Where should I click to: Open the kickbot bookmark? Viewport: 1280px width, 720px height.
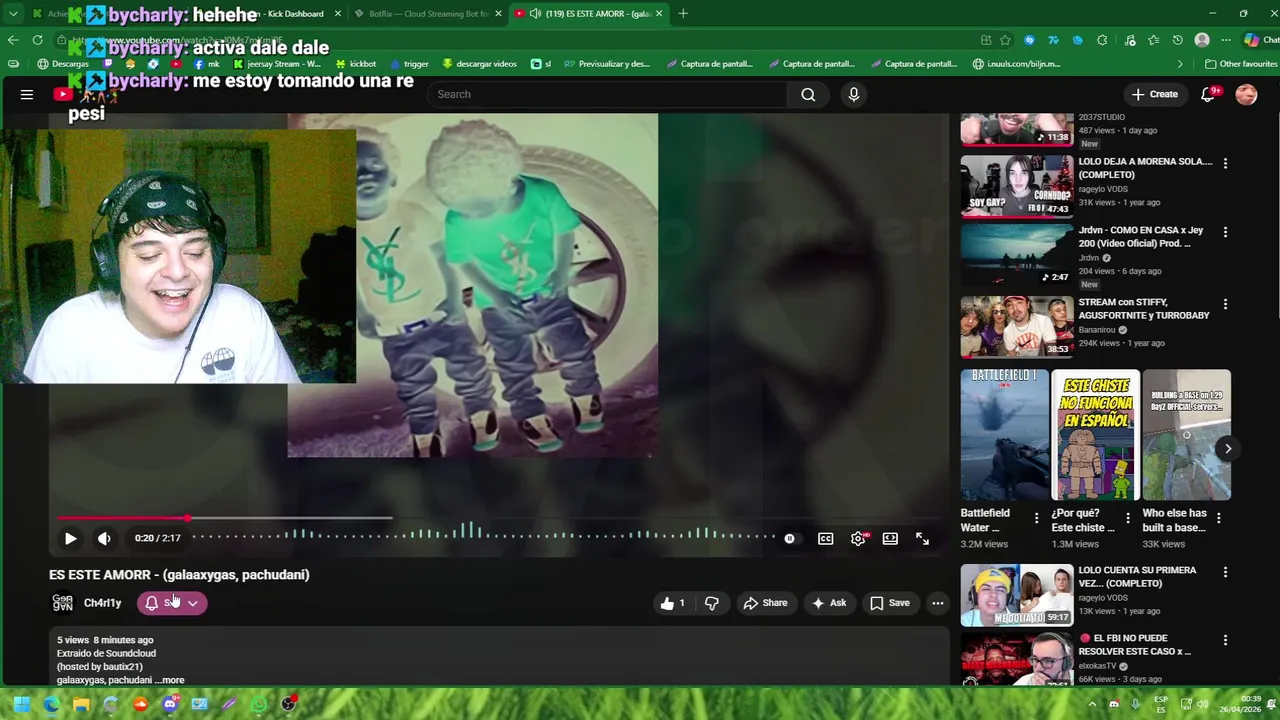point(356,64)
